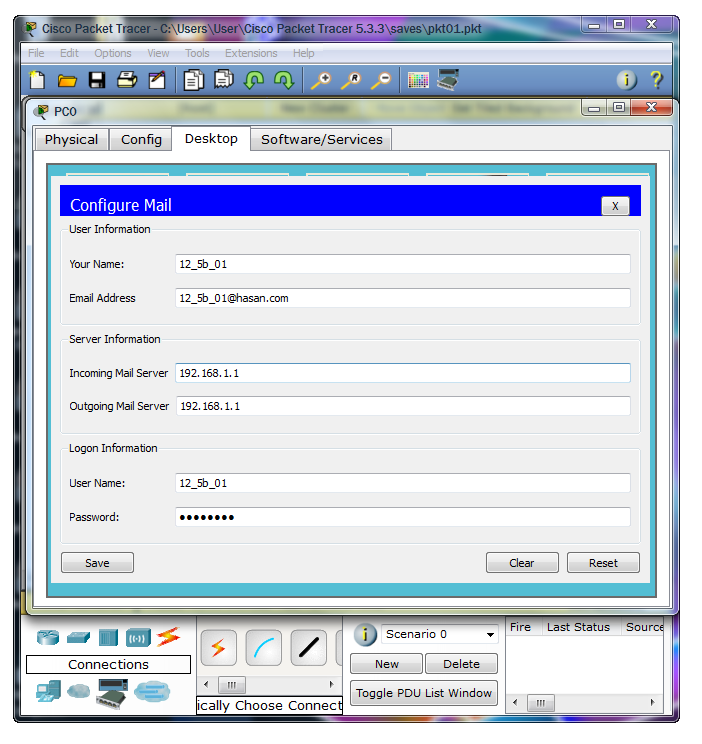702x744 pixels.
Task: Zoom in with the plus magnifier icon
Action: (321, 80)
